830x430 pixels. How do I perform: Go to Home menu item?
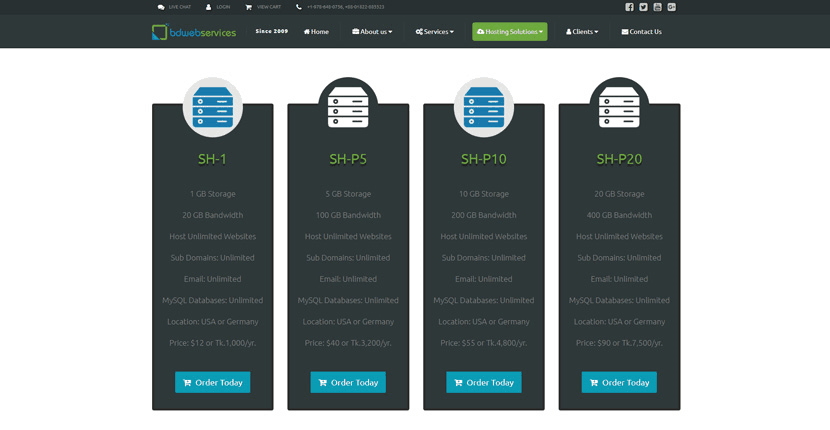pos(316,32)
